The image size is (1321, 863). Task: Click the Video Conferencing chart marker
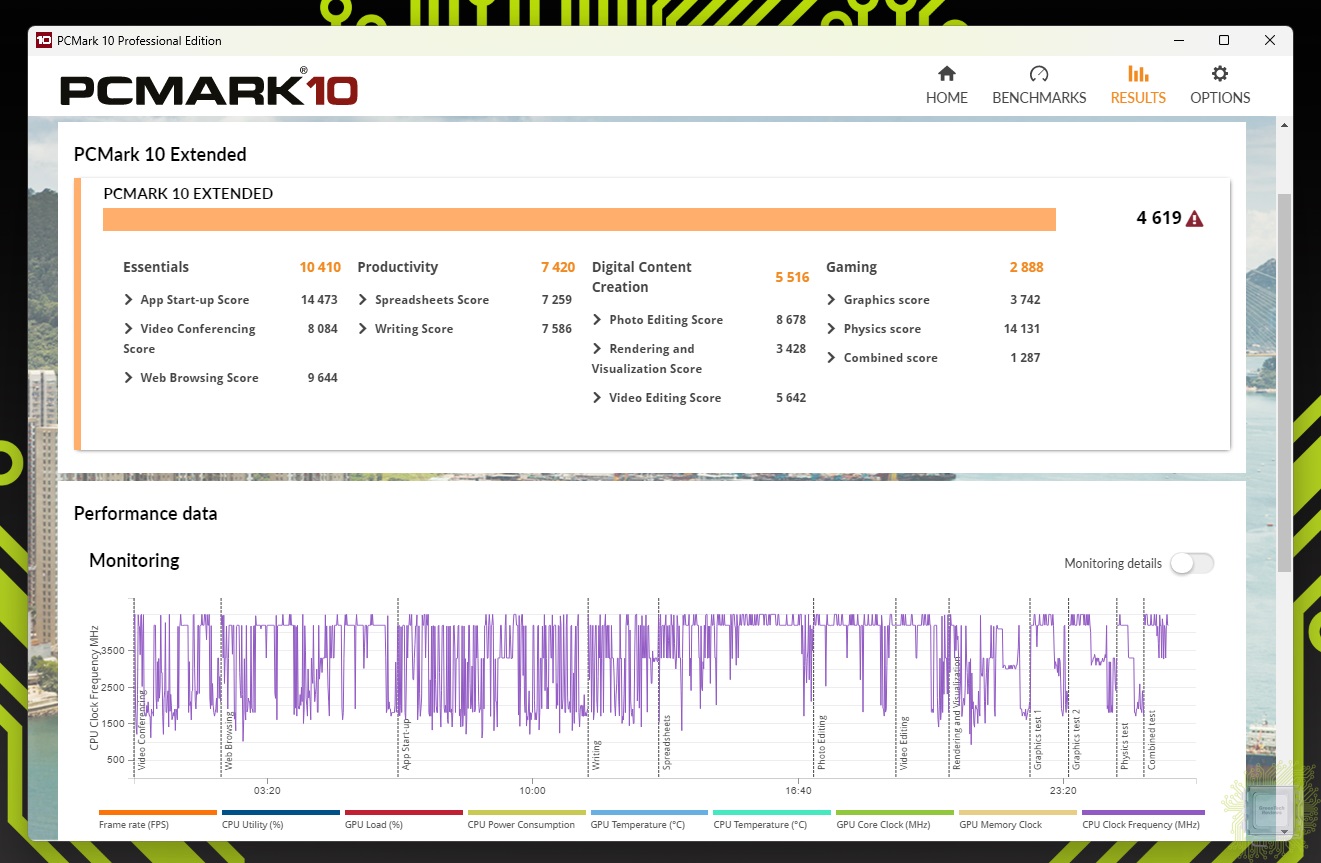[x=142, y=729]
